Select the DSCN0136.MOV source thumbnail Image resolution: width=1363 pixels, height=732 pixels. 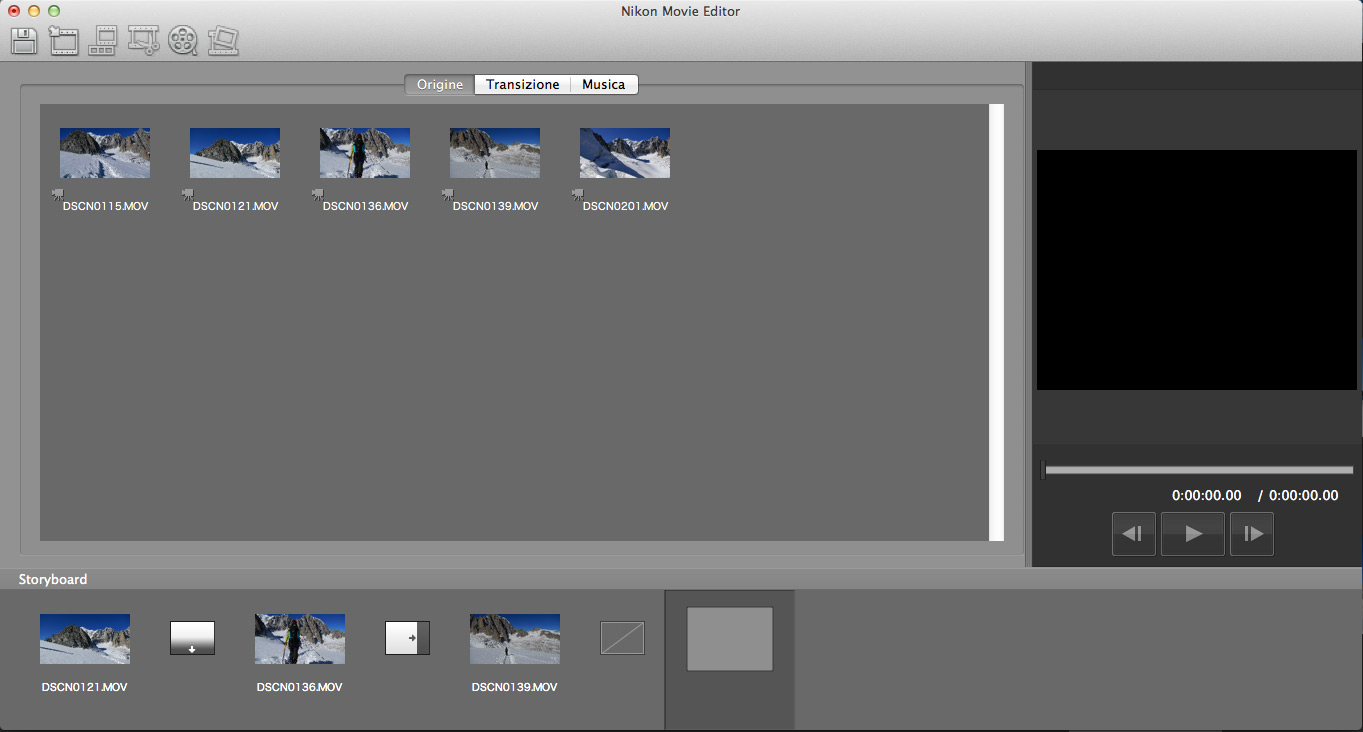tap(365, 153)
